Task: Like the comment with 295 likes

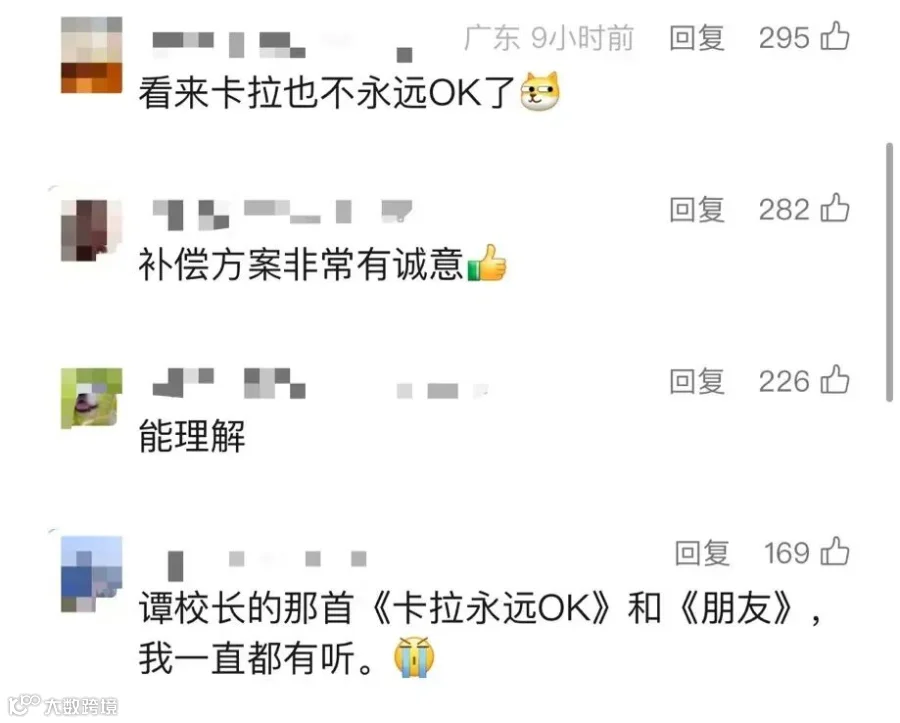Action: point(835,36)
